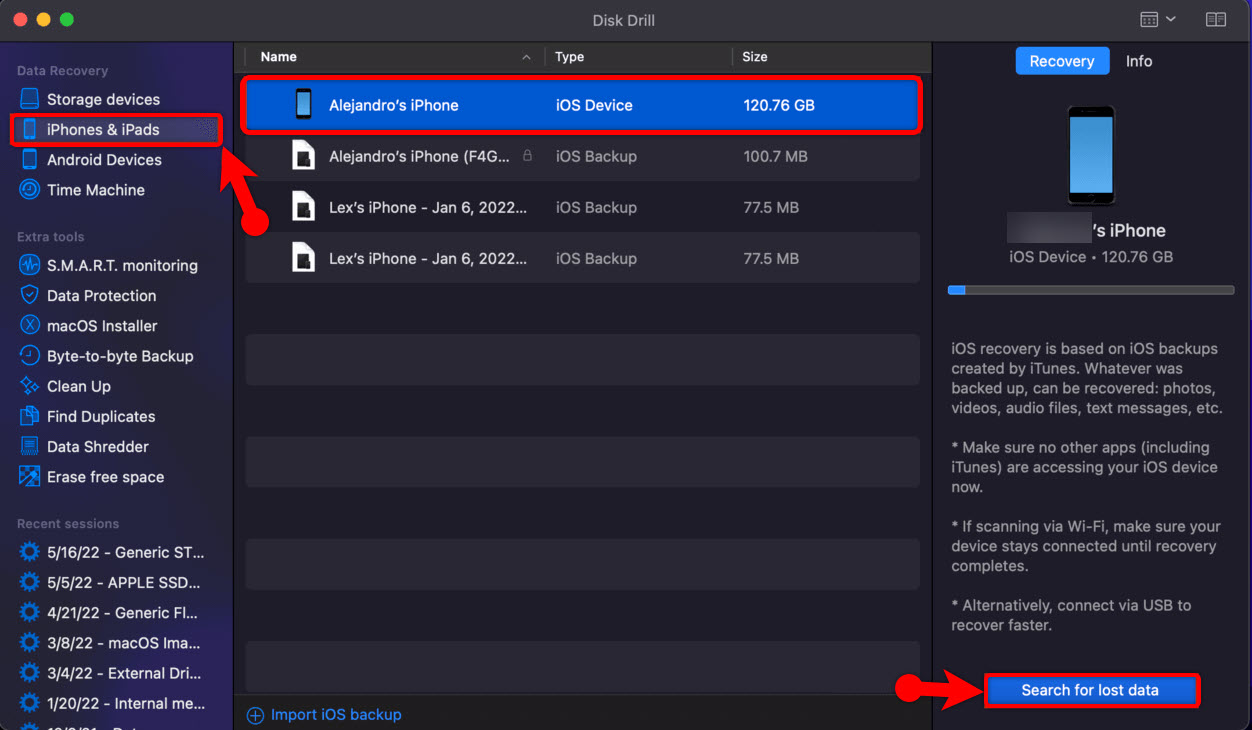This screenshot has width=1252, height=730.
Task: Toggle the side panel book icon
Action: click(1215, 20)
